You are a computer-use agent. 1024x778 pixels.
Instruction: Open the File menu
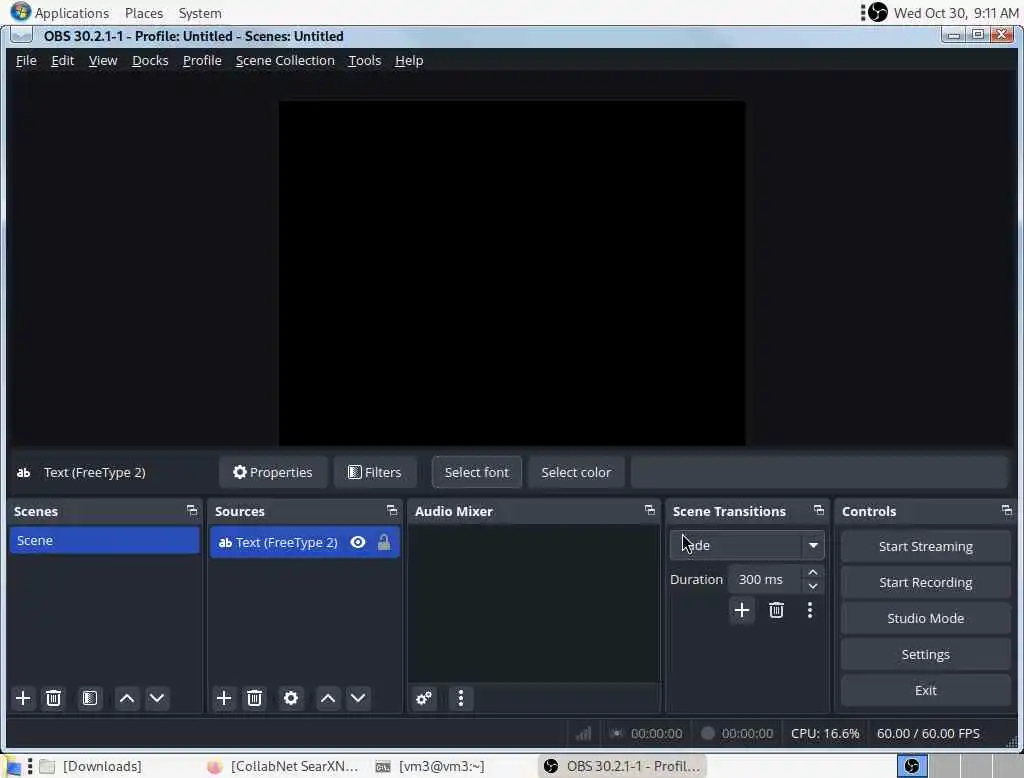click(x=26, y=60)
